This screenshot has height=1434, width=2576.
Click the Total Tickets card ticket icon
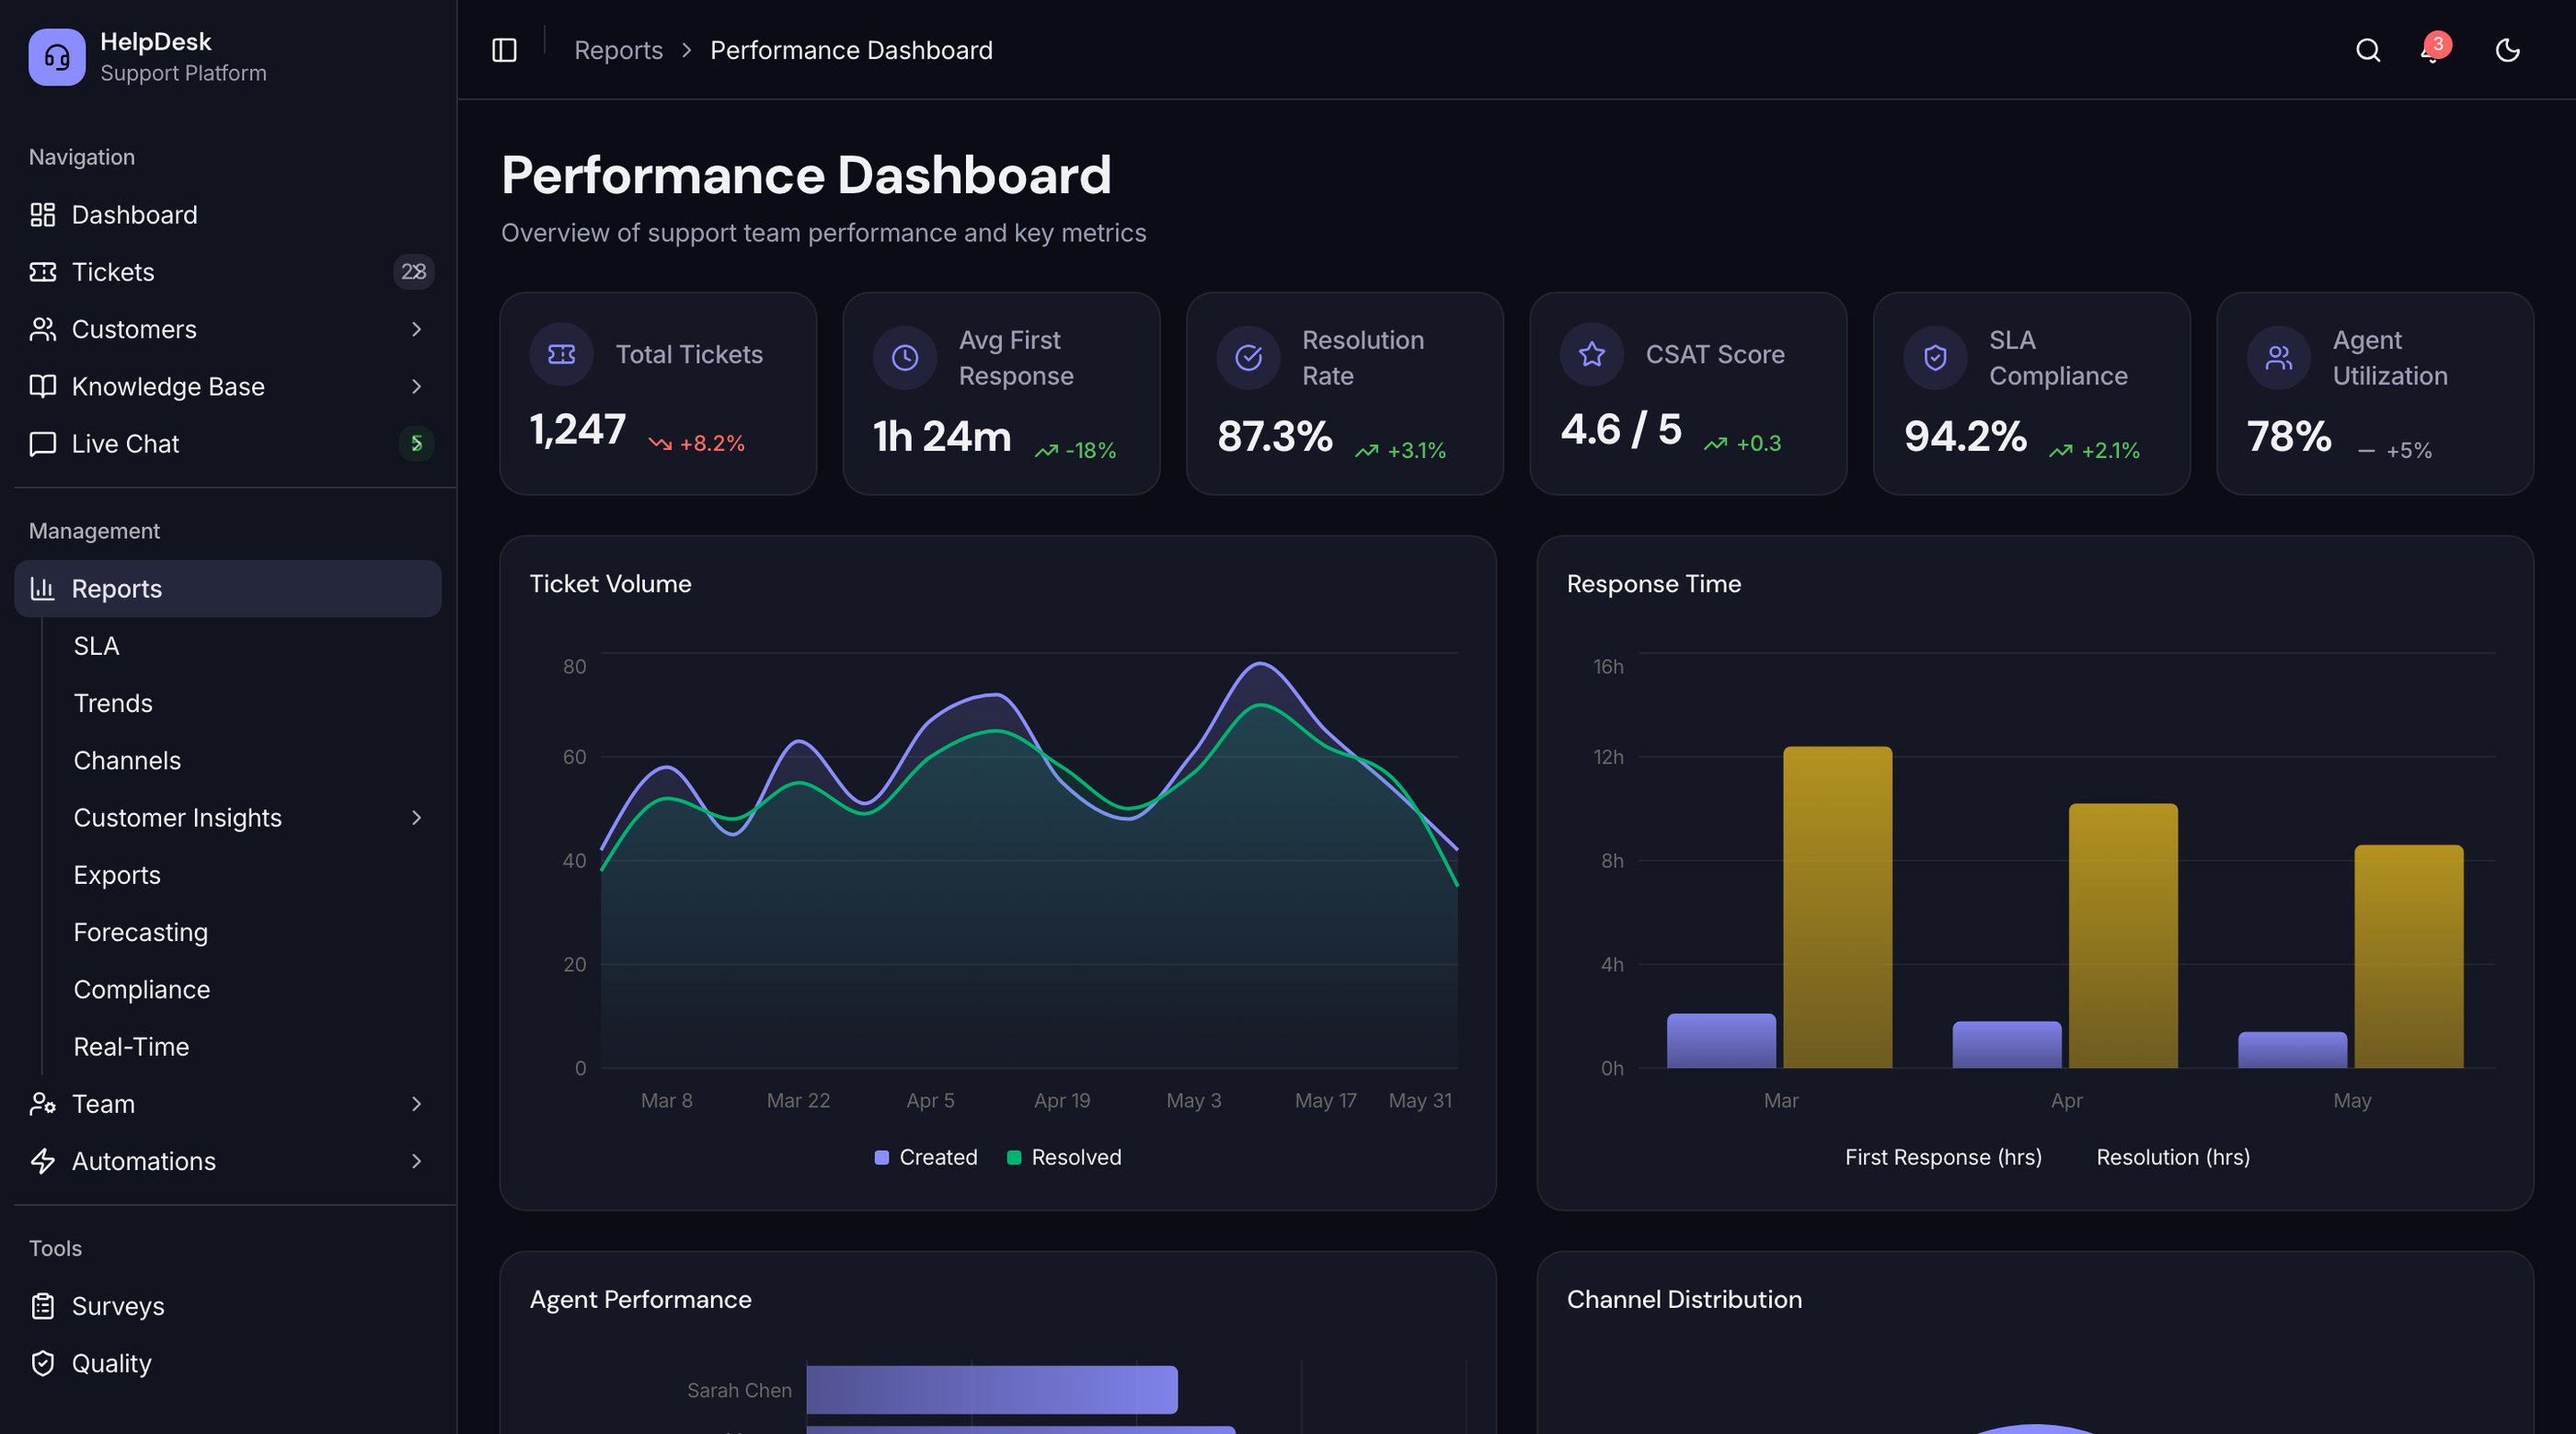[x=561, y=354]
